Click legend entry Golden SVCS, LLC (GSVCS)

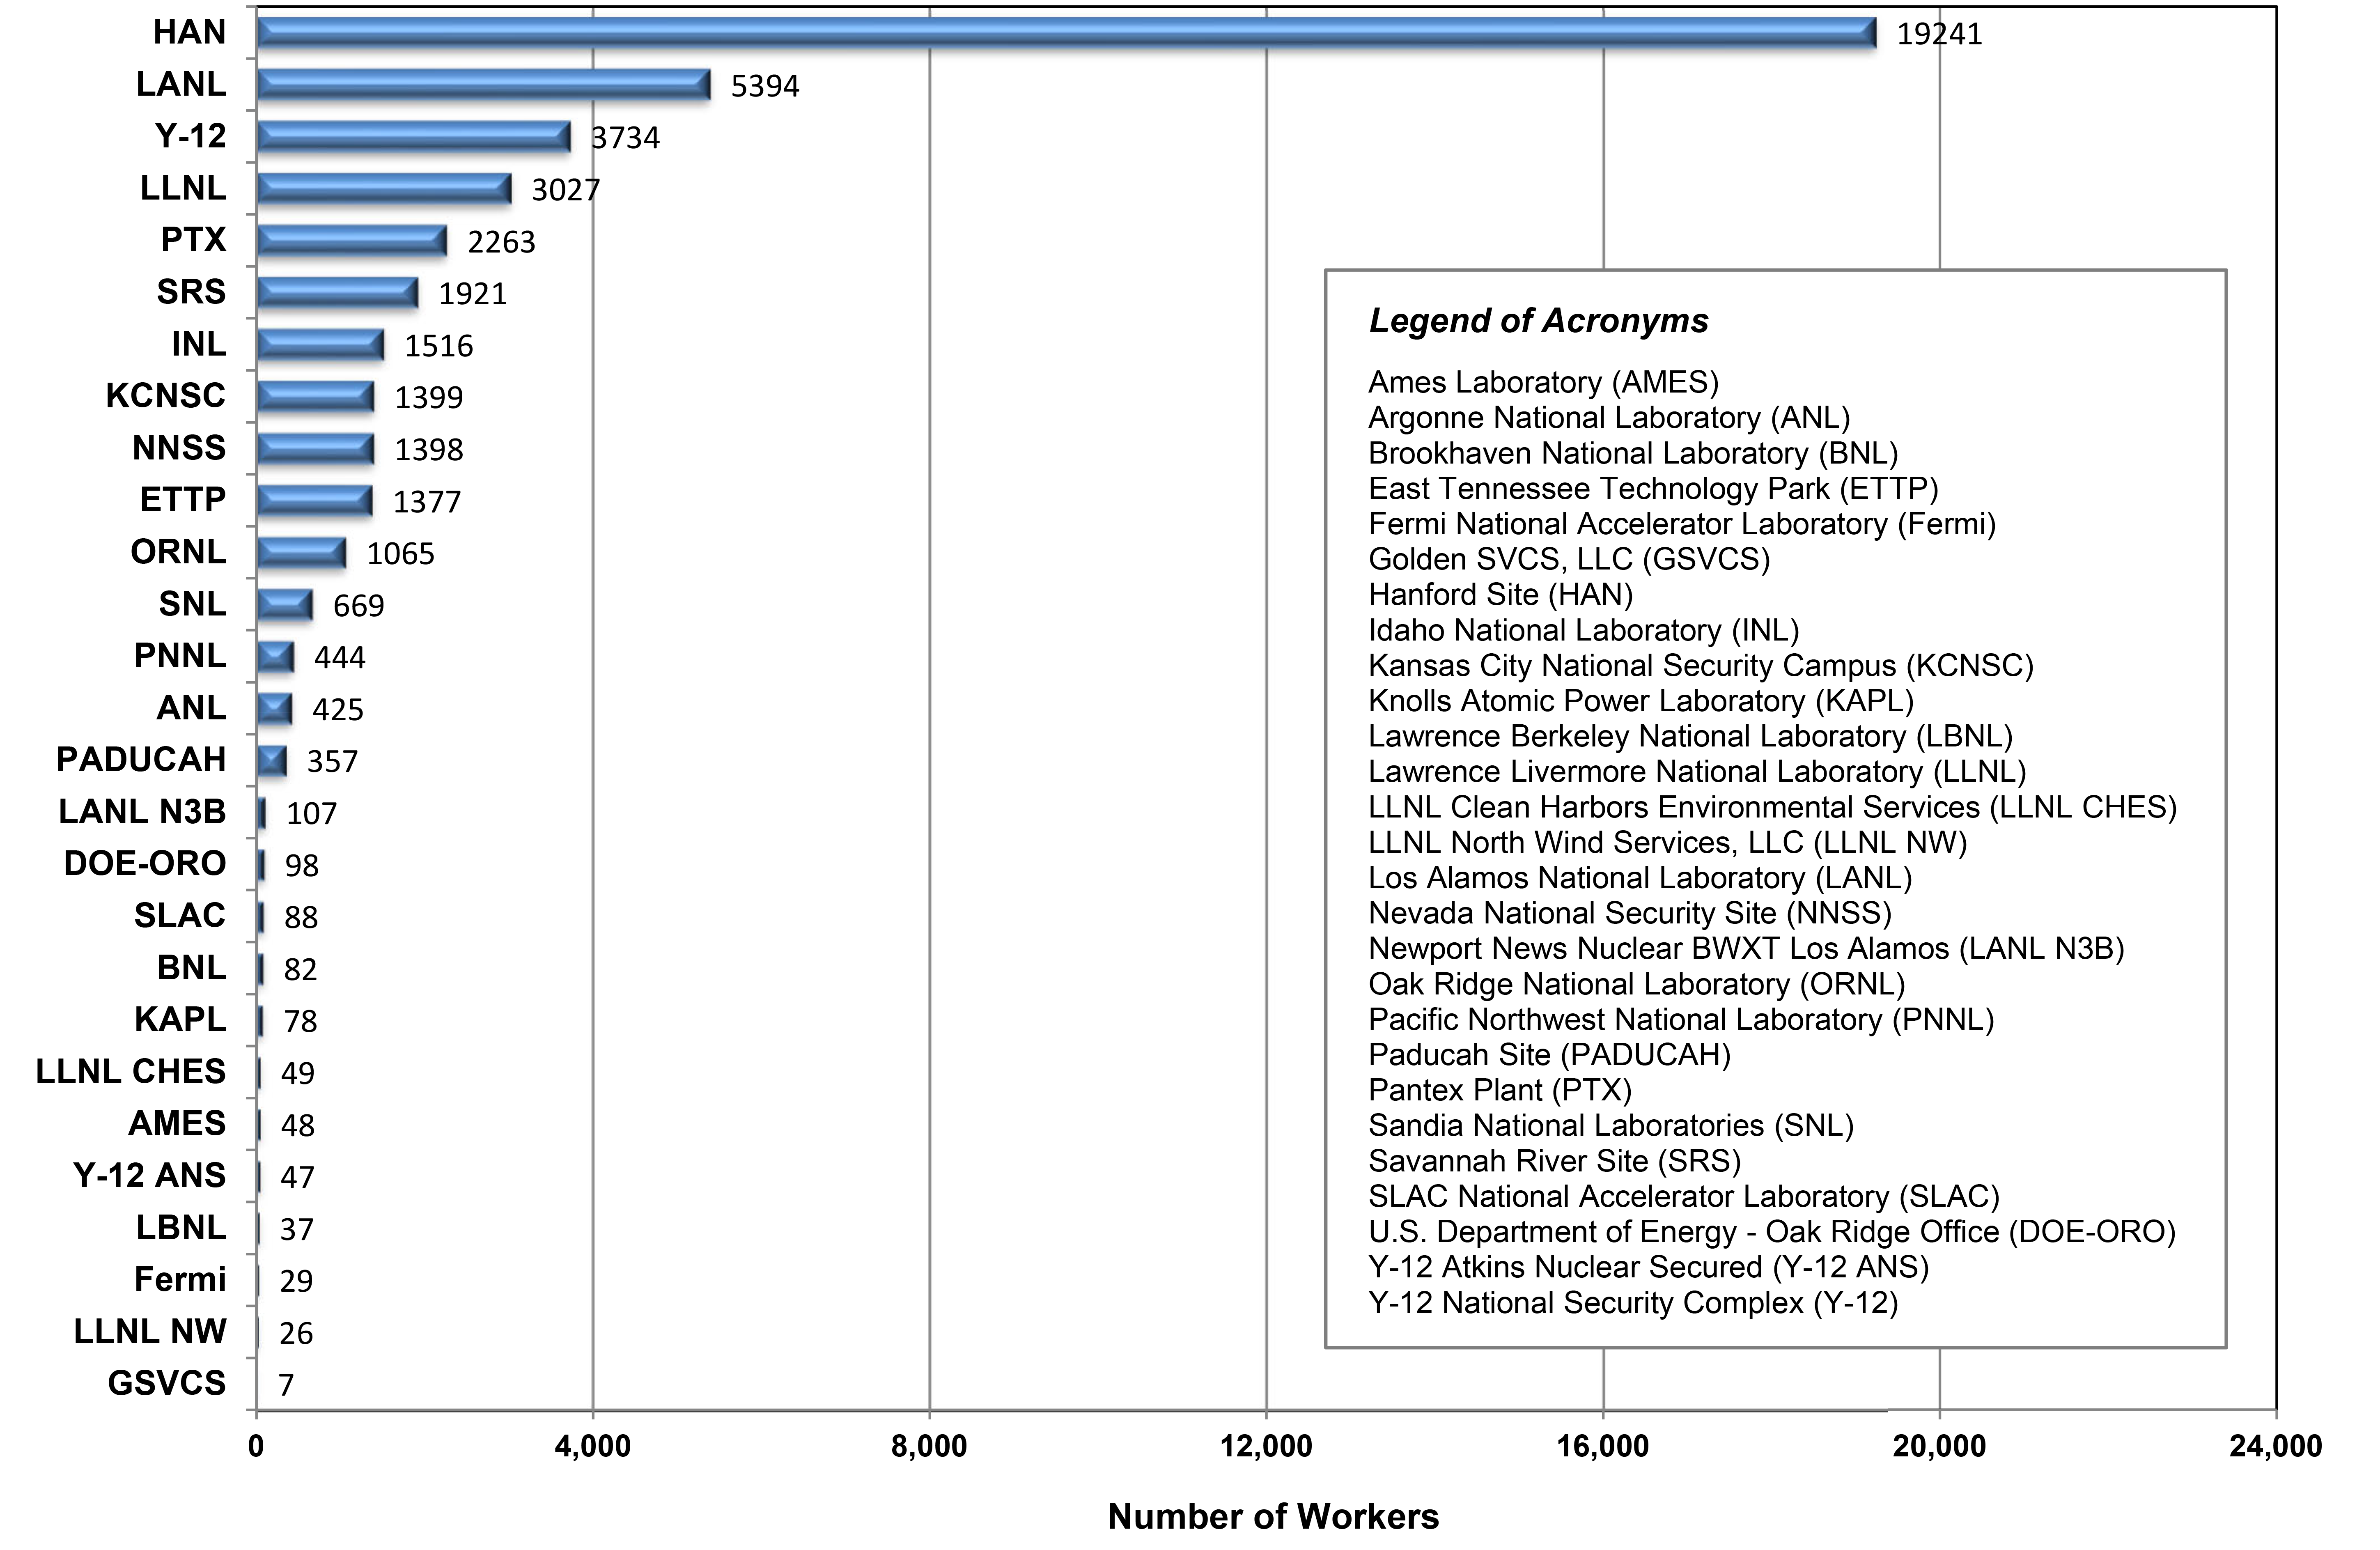1570,560
